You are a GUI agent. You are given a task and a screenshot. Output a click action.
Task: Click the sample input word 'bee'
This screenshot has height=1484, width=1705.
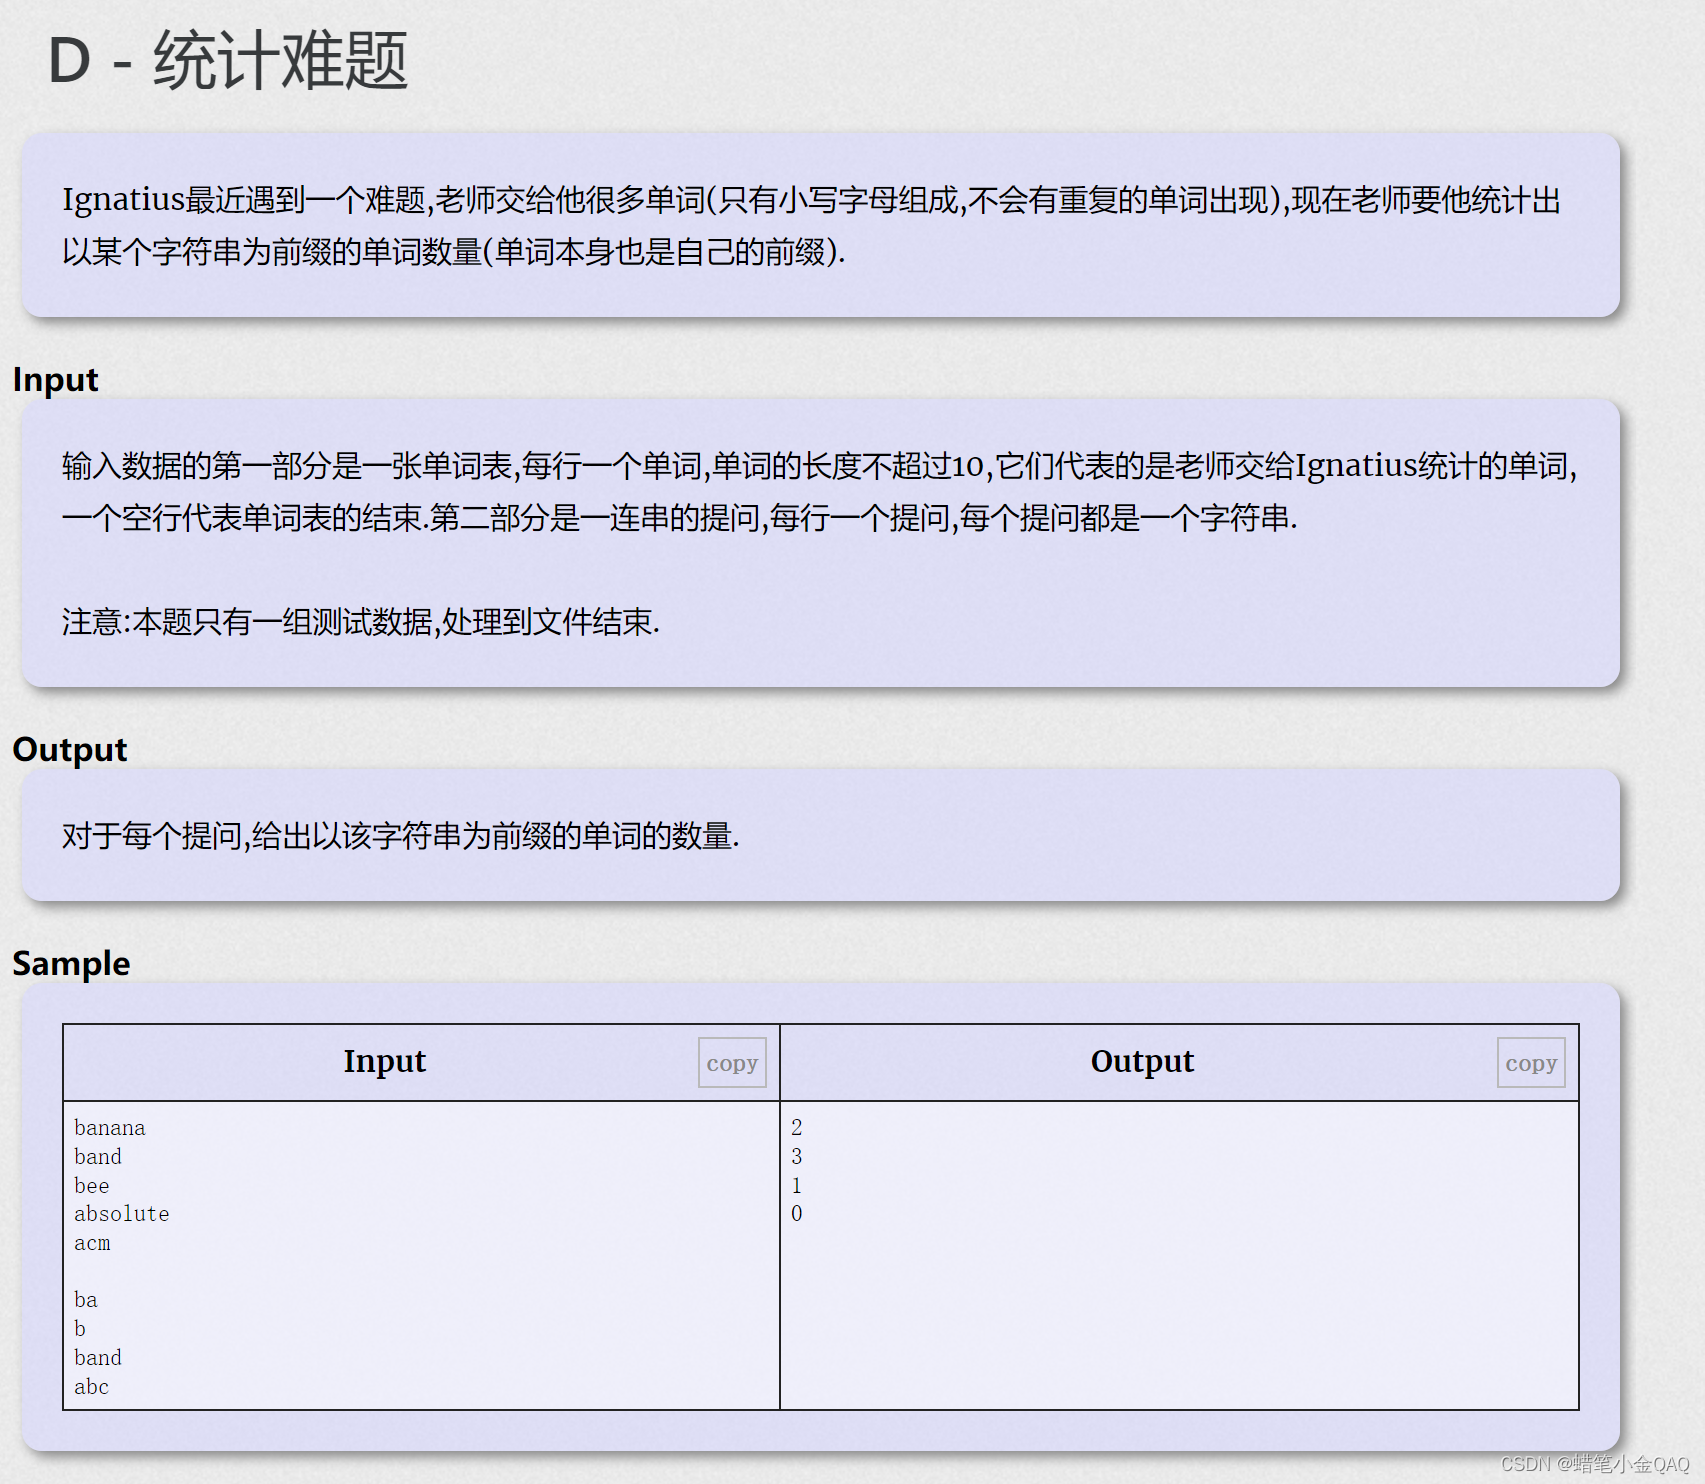[x=92, y=1186]
